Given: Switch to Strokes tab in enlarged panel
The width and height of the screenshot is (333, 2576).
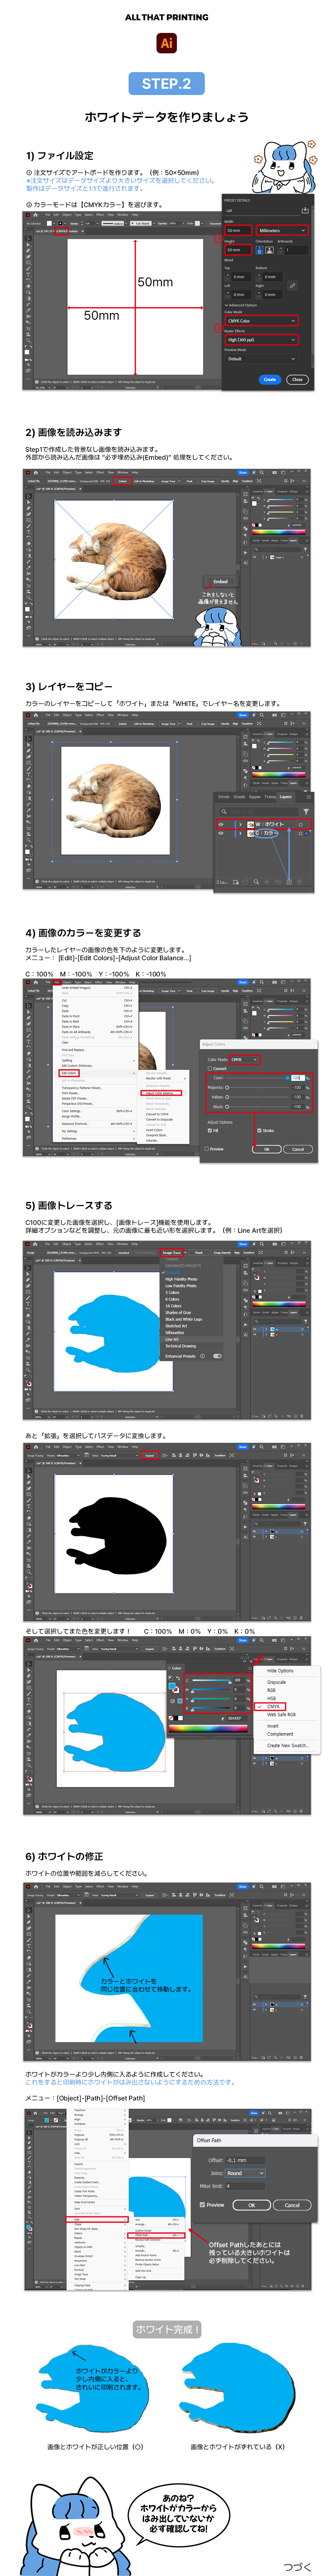Looking at the screenshot, I should (x=224, y=797).
